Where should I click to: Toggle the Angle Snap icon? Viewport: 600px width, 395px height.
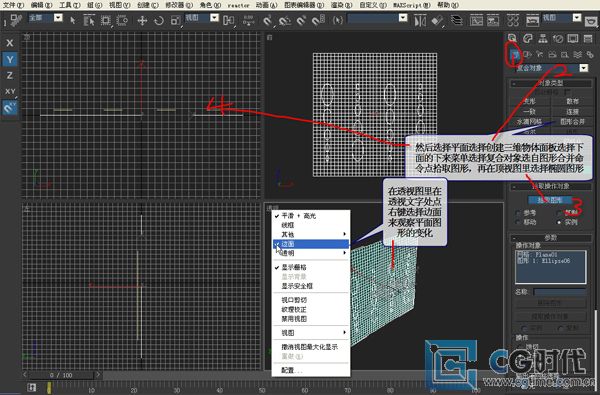(x=285, y=20)
